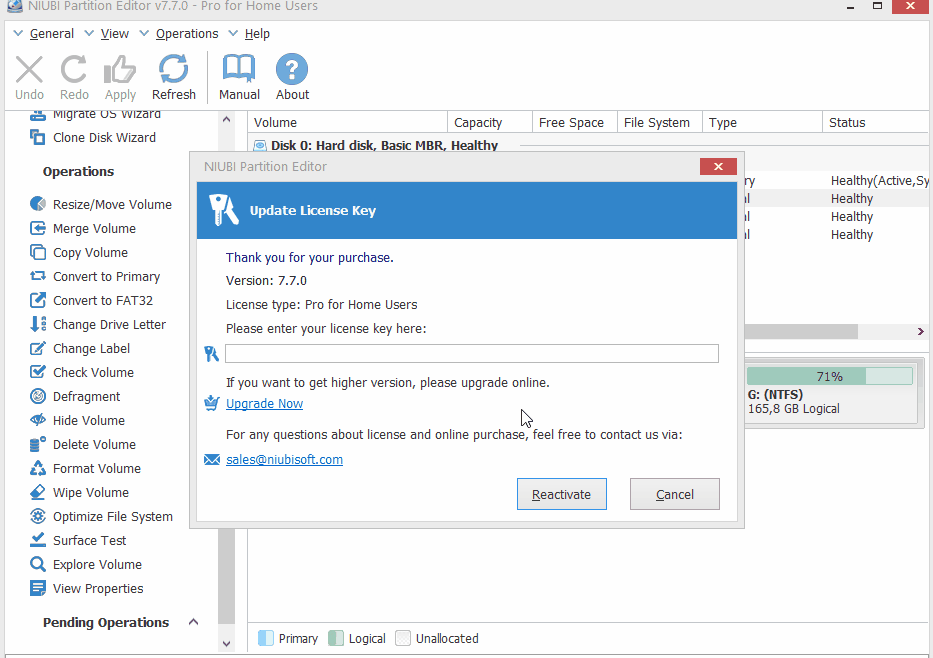933x658 pixels.
Task: Click the volume list scroll-right arrow
Action: tap(921, 331)
